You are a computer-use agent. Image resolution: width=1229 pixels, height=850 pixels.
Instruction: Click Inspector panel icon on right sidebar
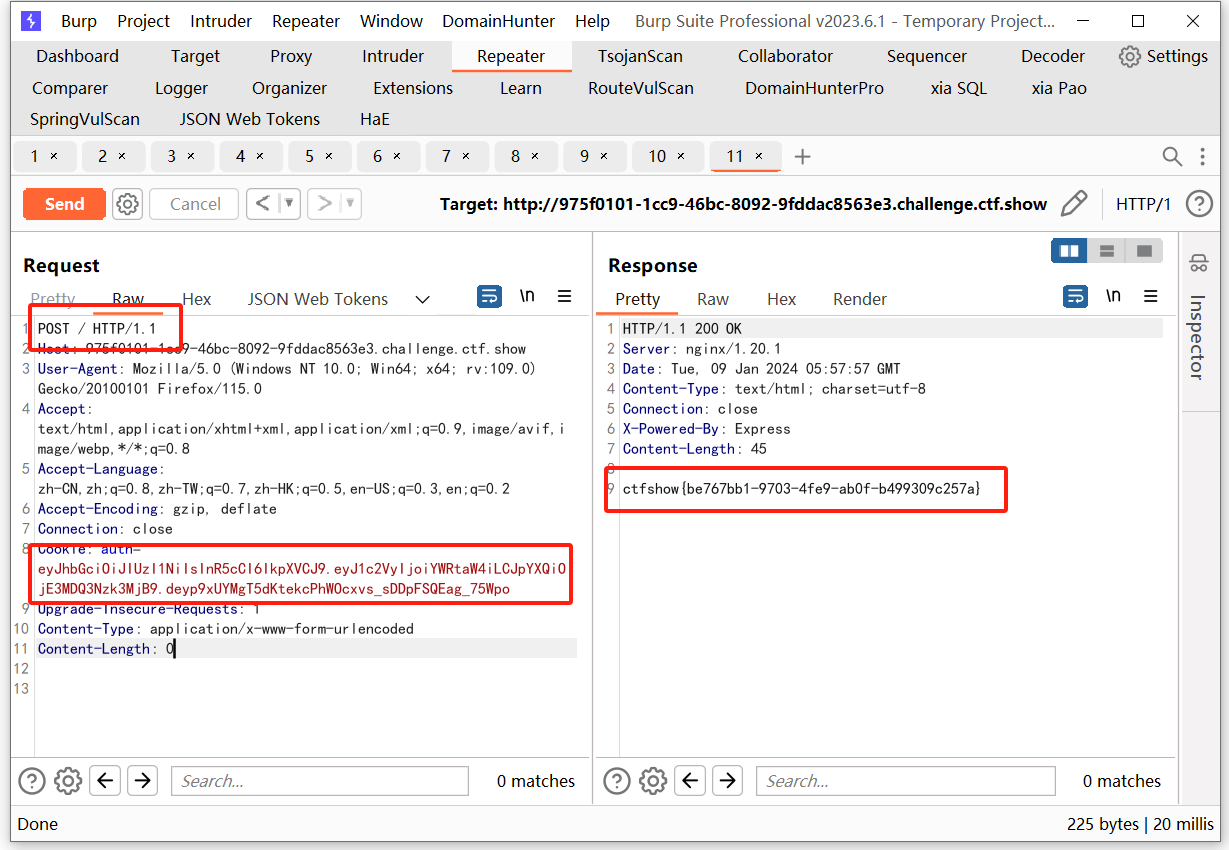pyautogui.click(x=1198, y=264)
